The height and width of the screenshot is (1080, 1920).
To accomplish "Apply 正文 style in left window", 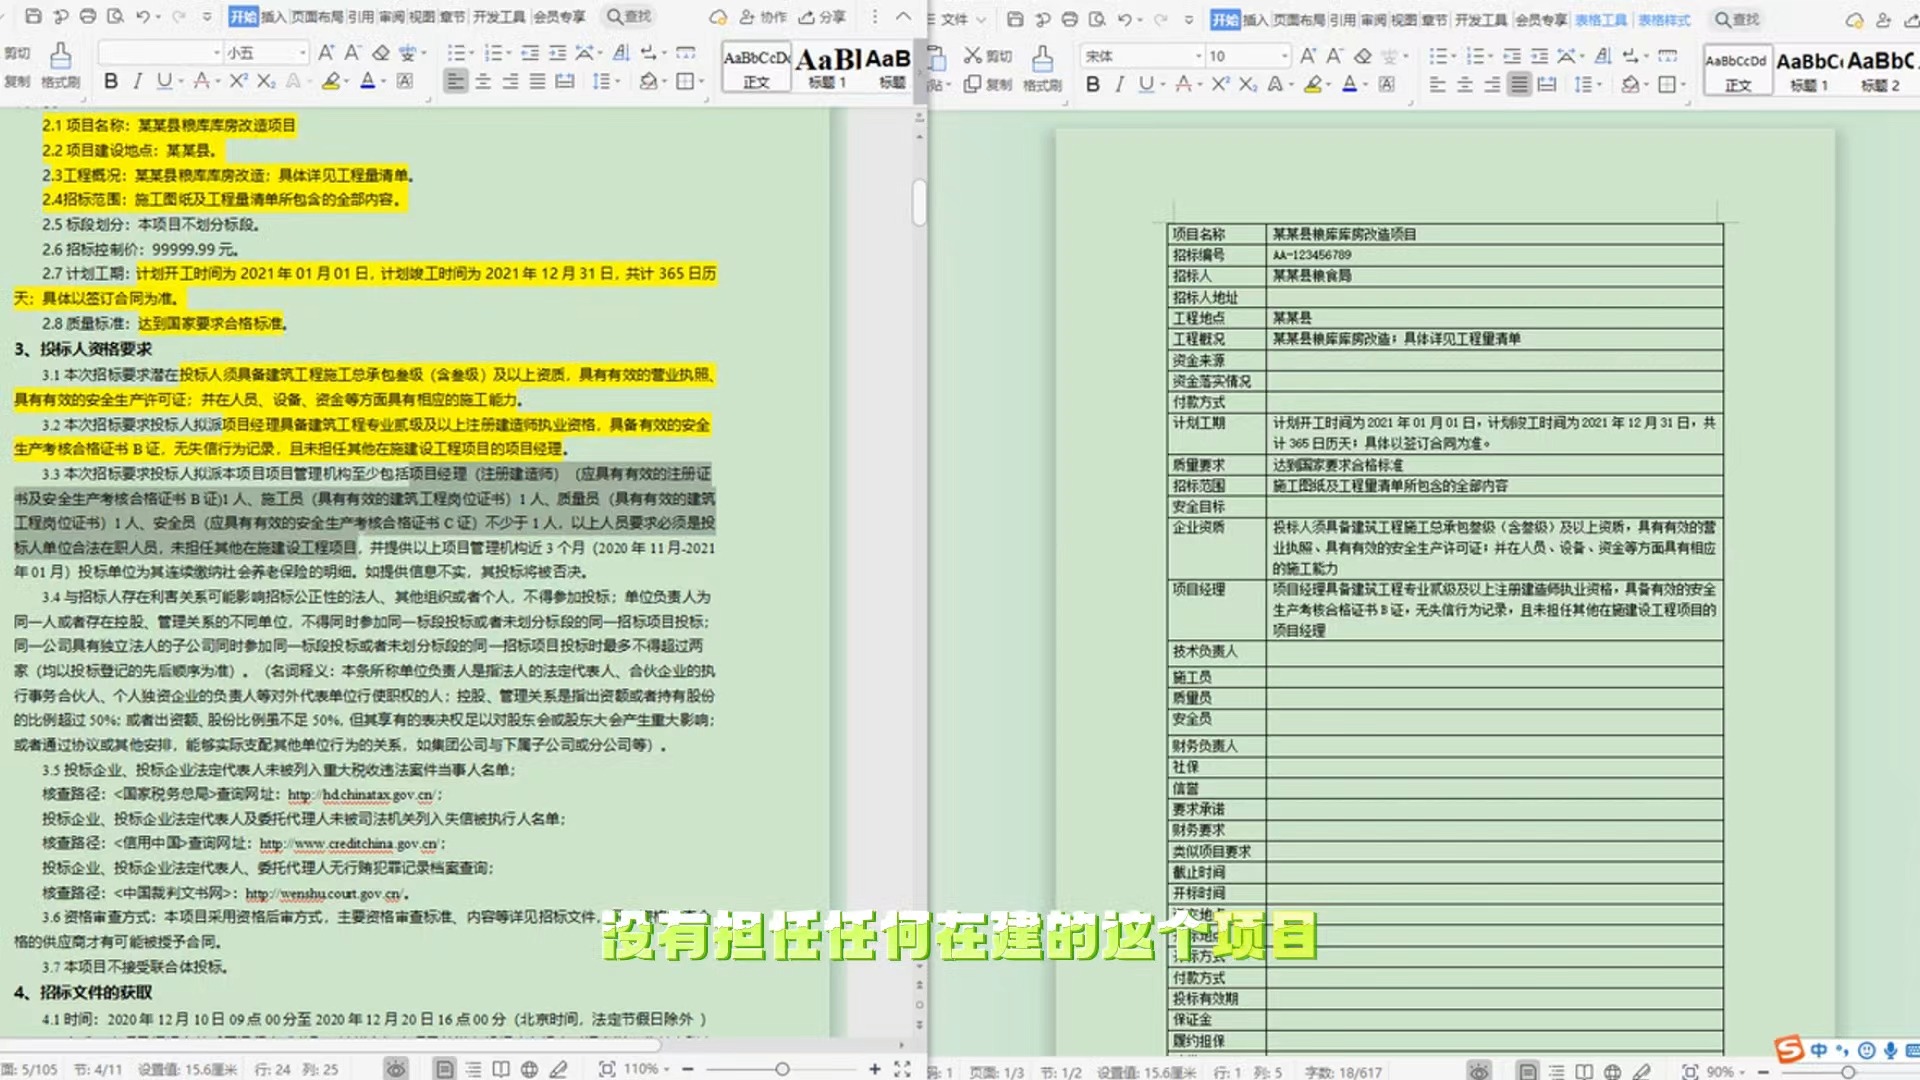I will point(757,68).
